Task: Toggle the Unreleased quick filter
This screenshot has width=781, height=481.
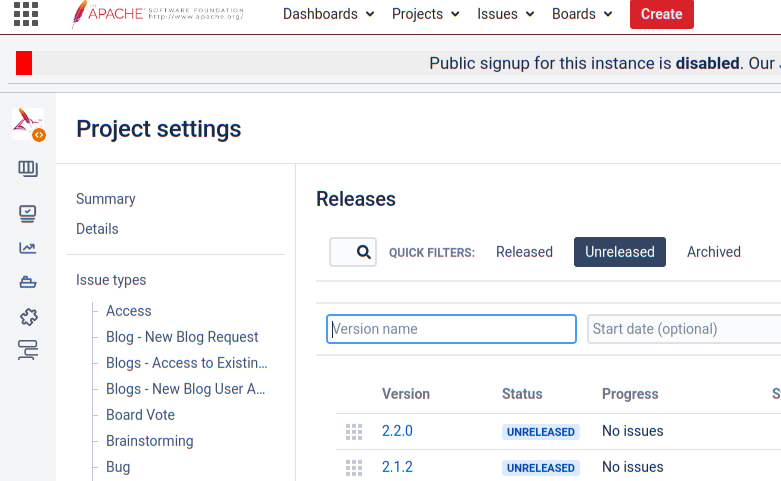Action: coord(620,252)
